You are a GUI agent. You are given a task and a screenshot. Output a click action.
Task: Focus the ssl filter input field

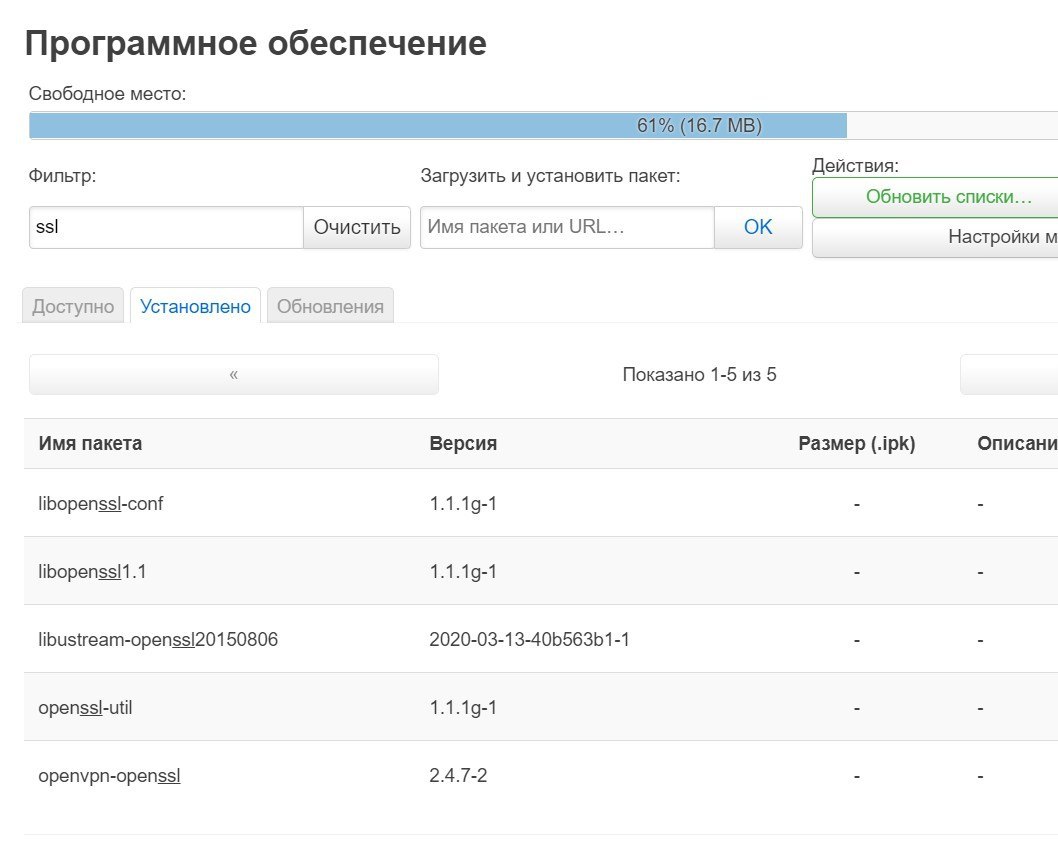166,227
